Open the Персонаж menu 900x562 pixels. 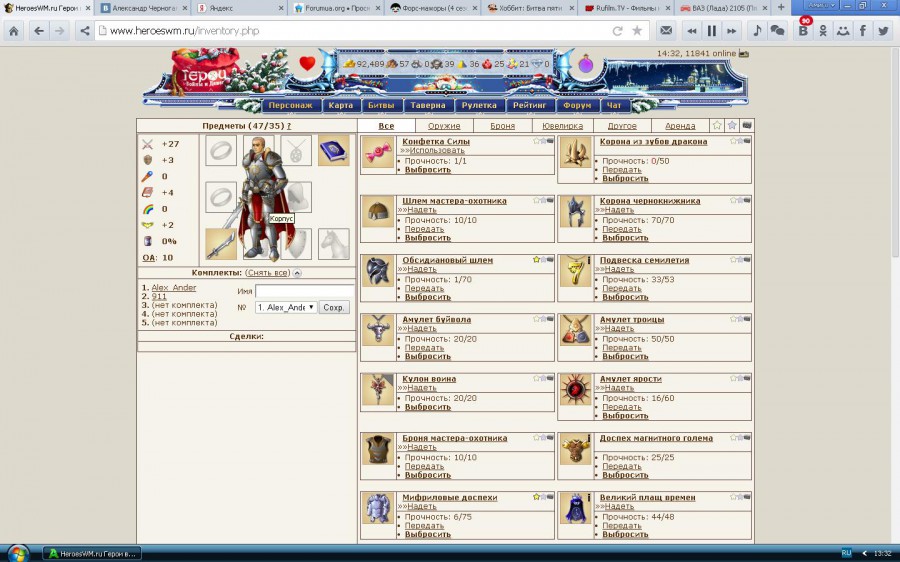point(290,106)
